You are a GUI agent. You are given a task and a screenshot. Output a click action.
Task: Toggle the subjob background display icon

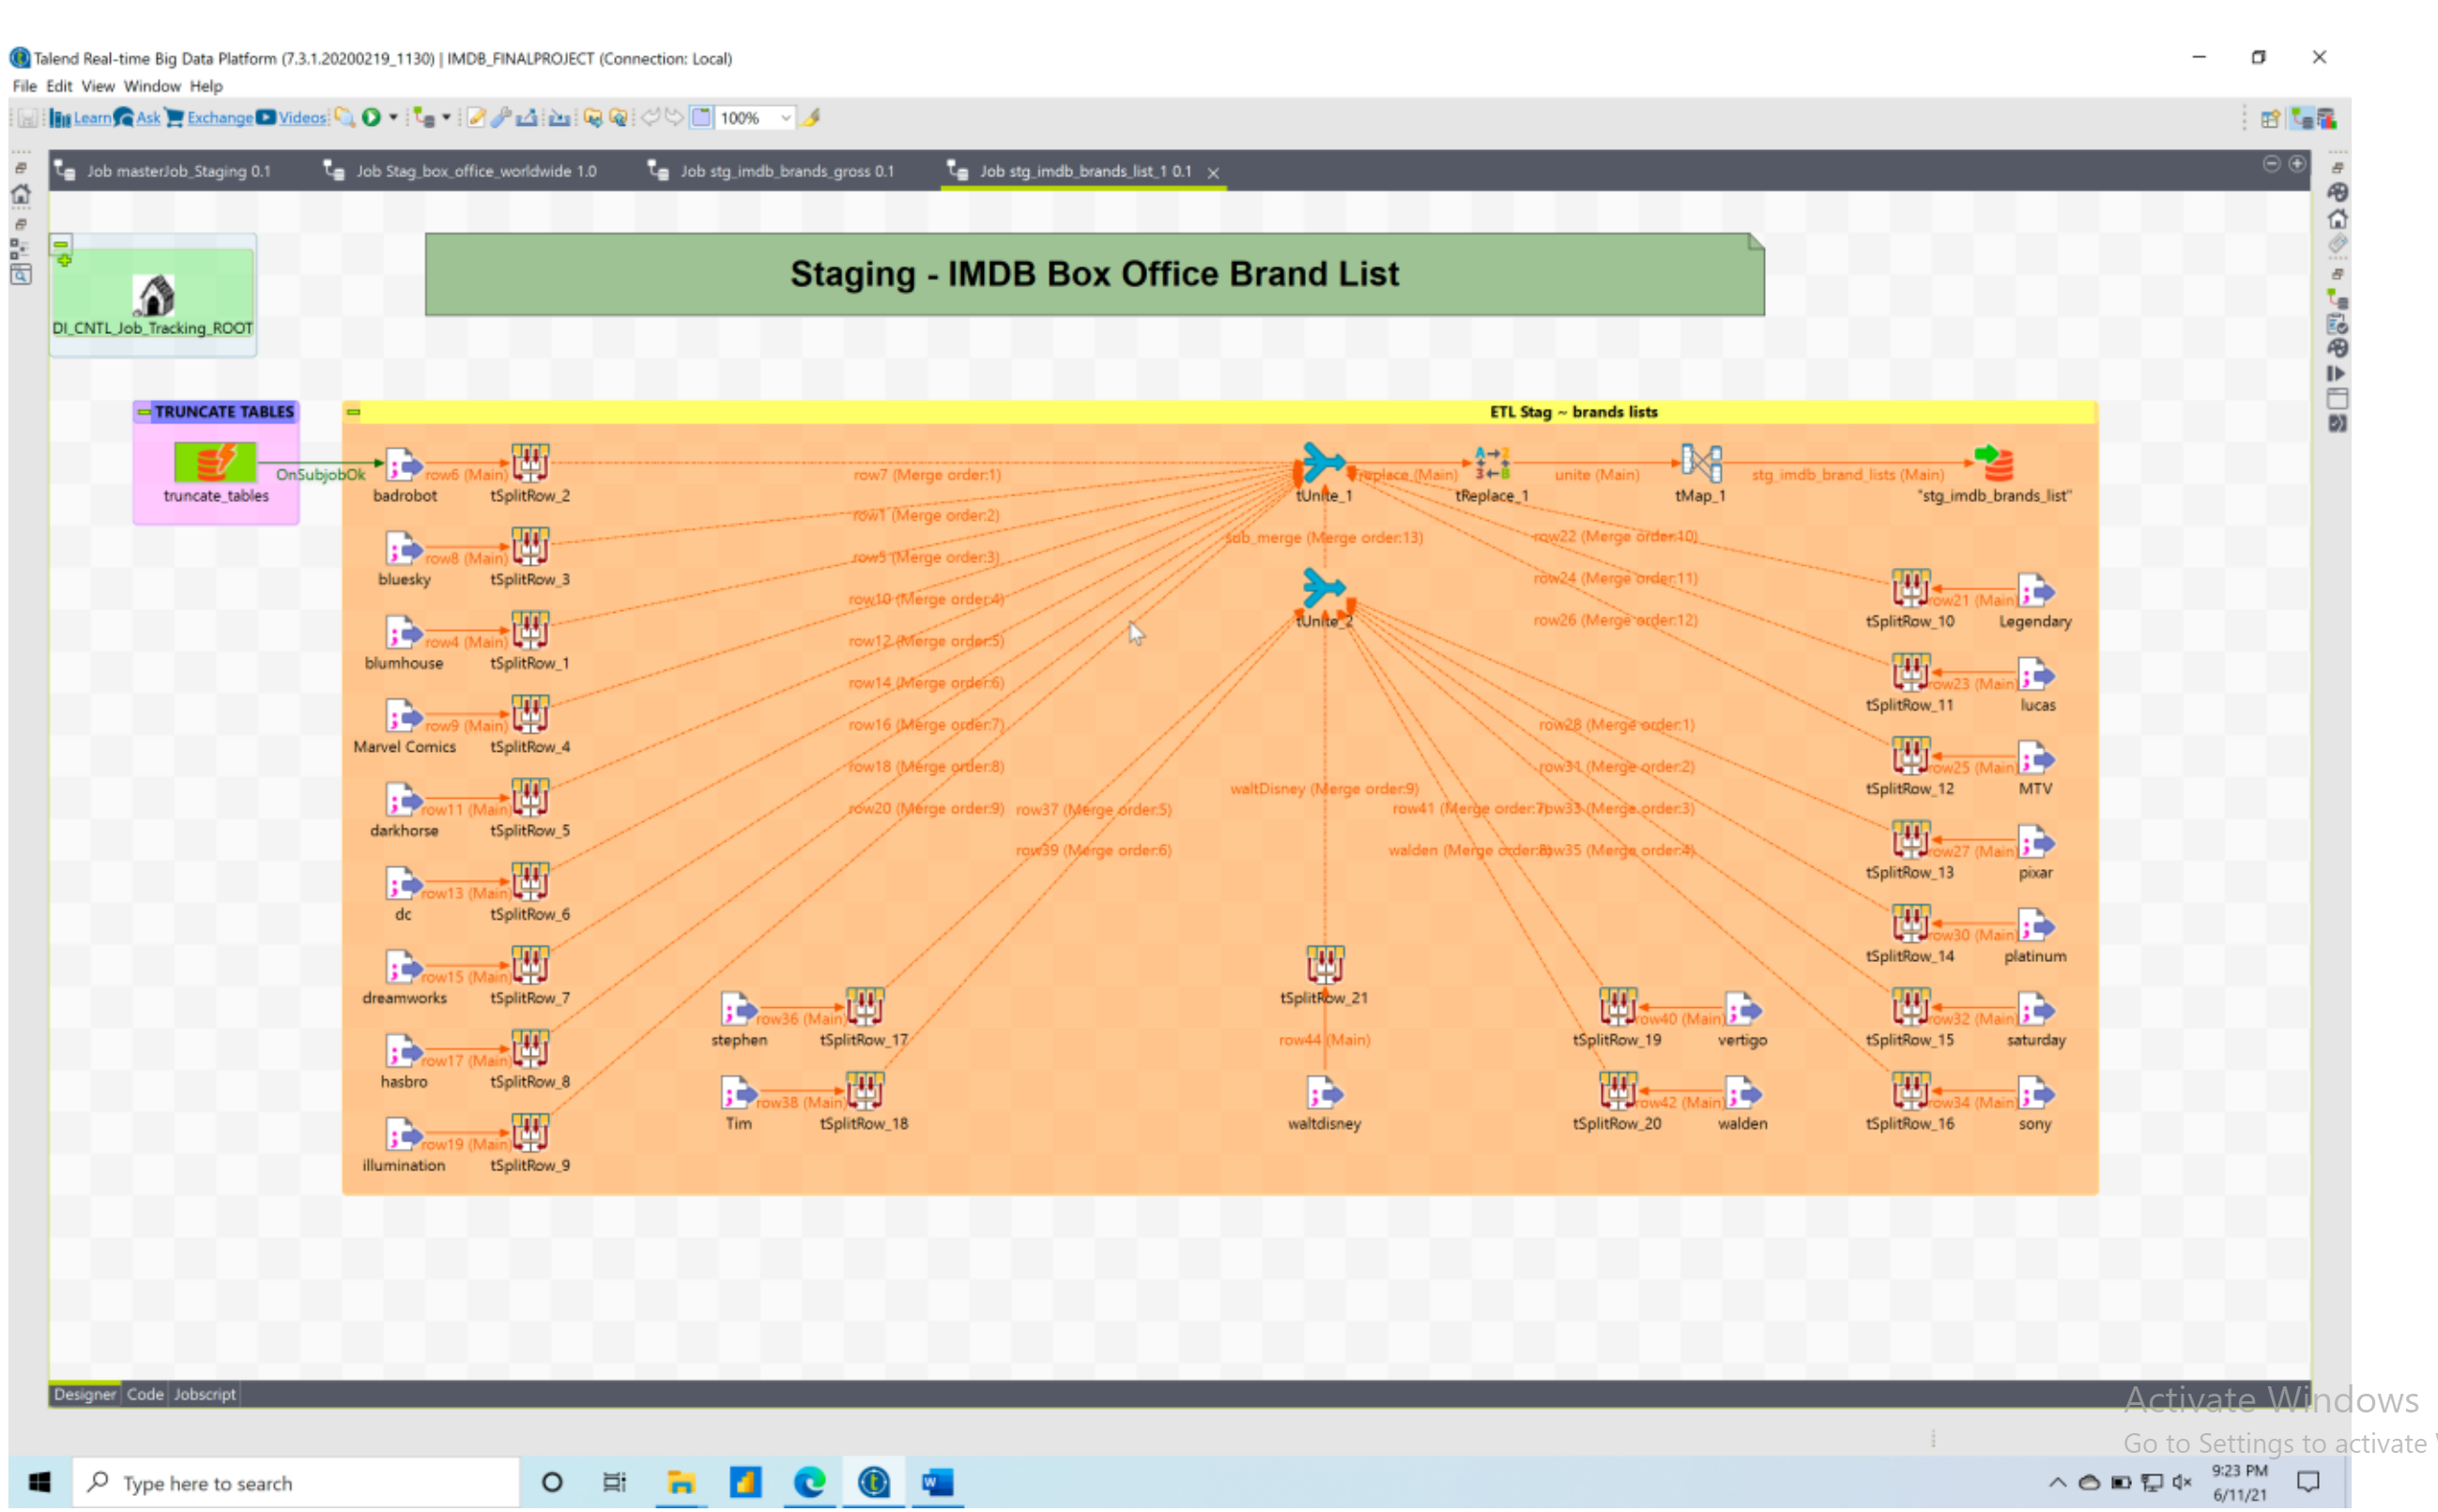(x=702, y=118)
